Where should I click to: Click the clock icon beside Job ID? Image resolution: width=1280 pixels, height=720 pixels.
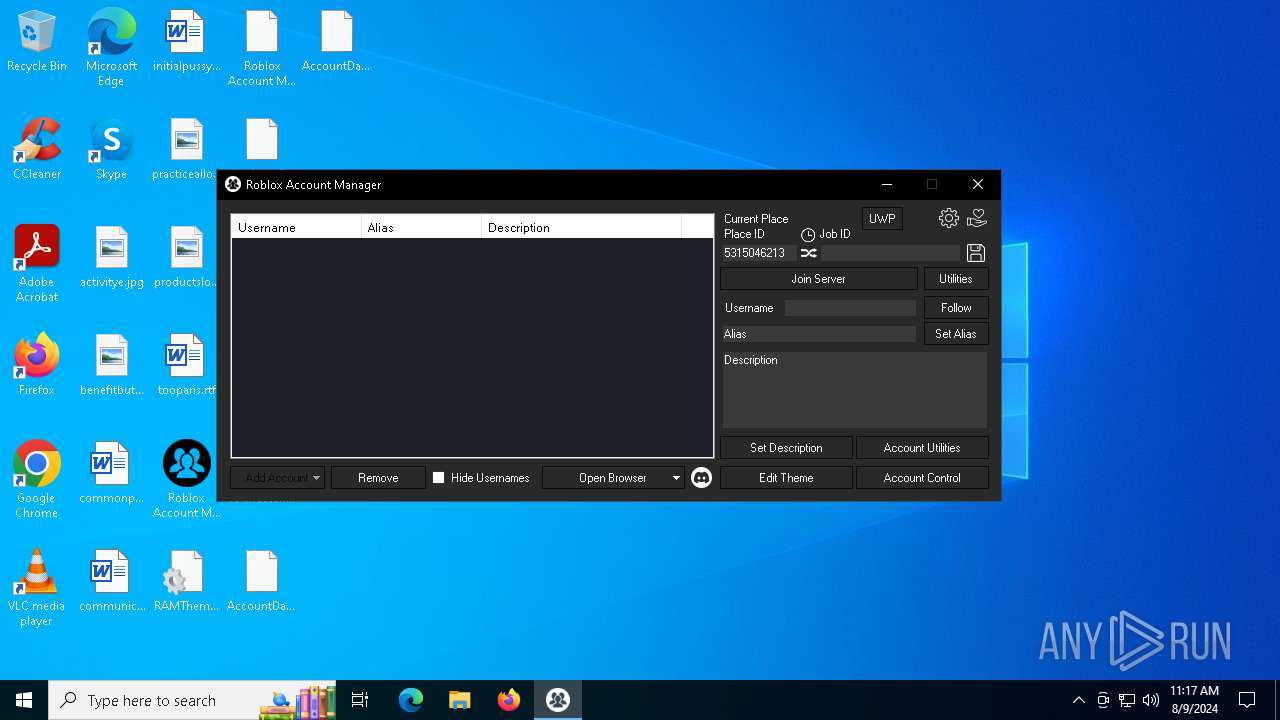pos(808,235)
